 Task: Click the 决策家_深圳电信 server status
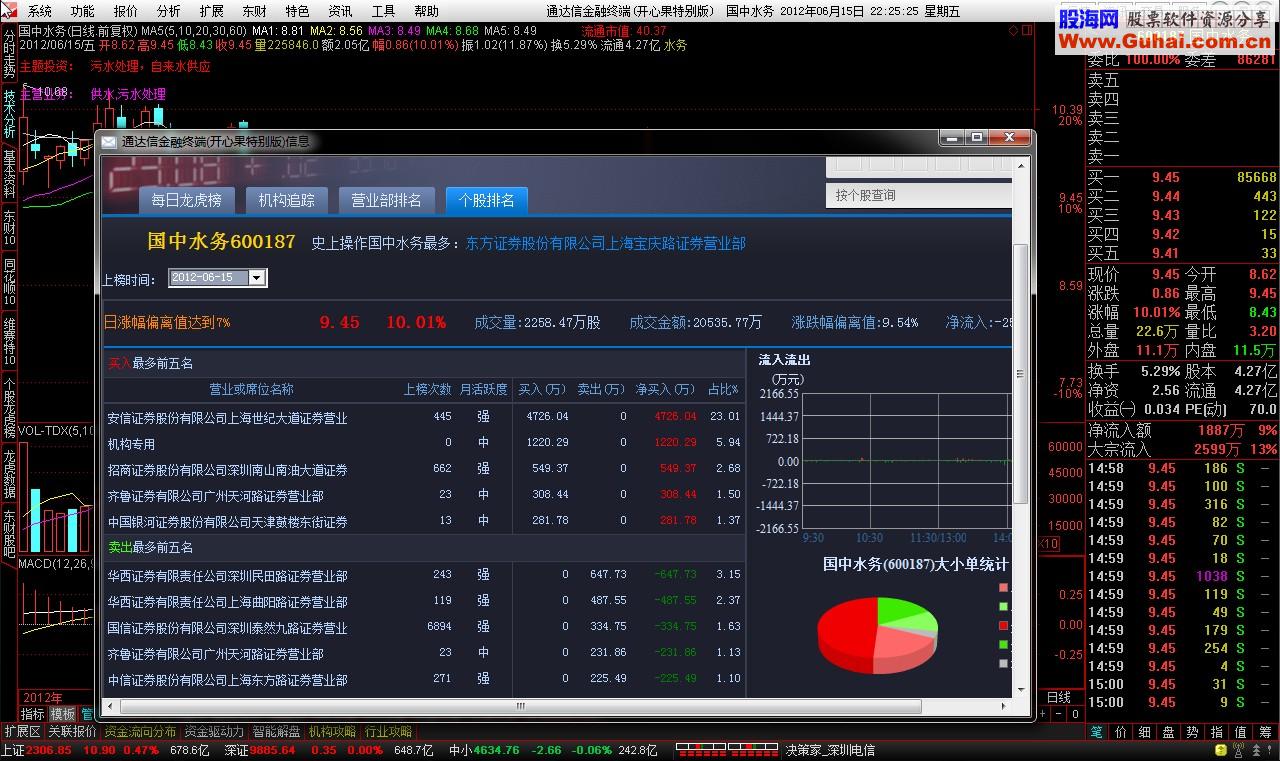click(830, 750)
